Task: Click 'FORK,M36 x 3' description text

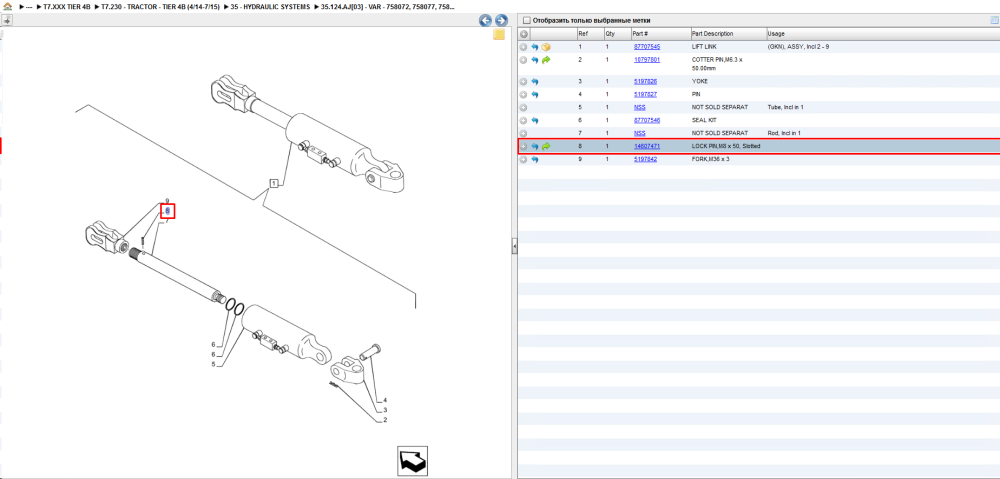Action: point(710,159)
